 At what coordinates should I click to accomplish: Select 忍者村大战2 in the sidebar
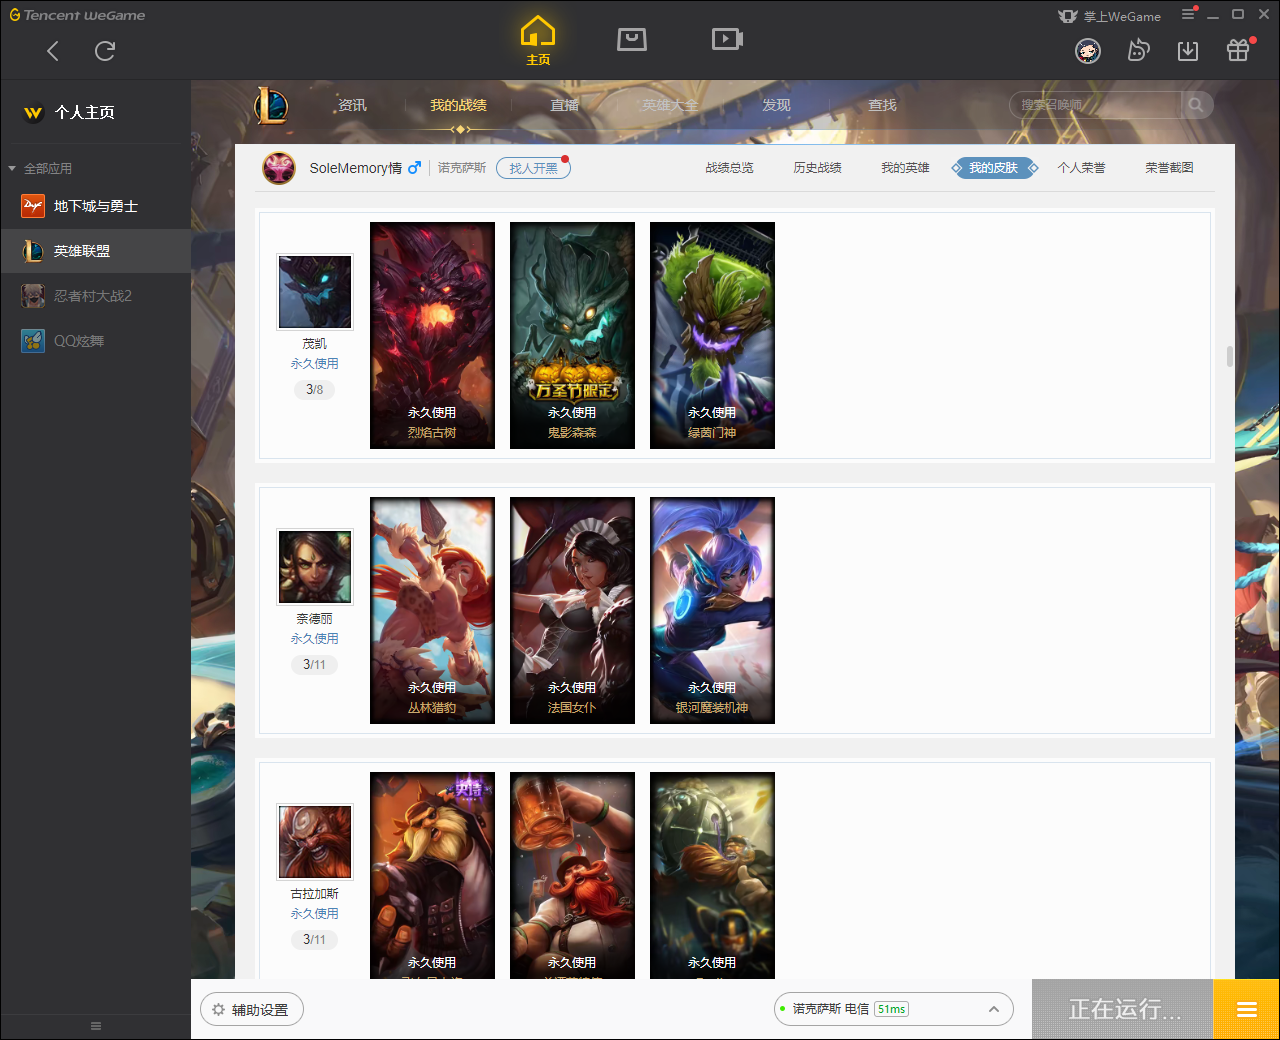tap(95, 296)
